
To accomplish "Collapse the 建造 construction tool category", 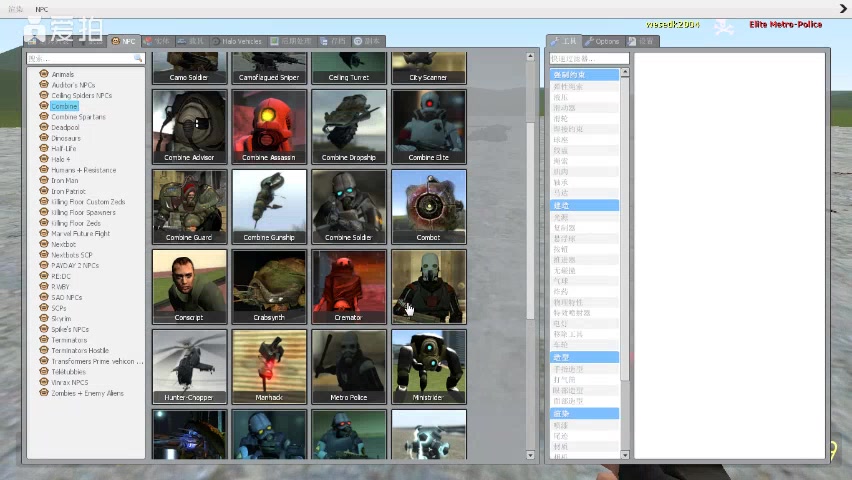I will click(584, 205).
